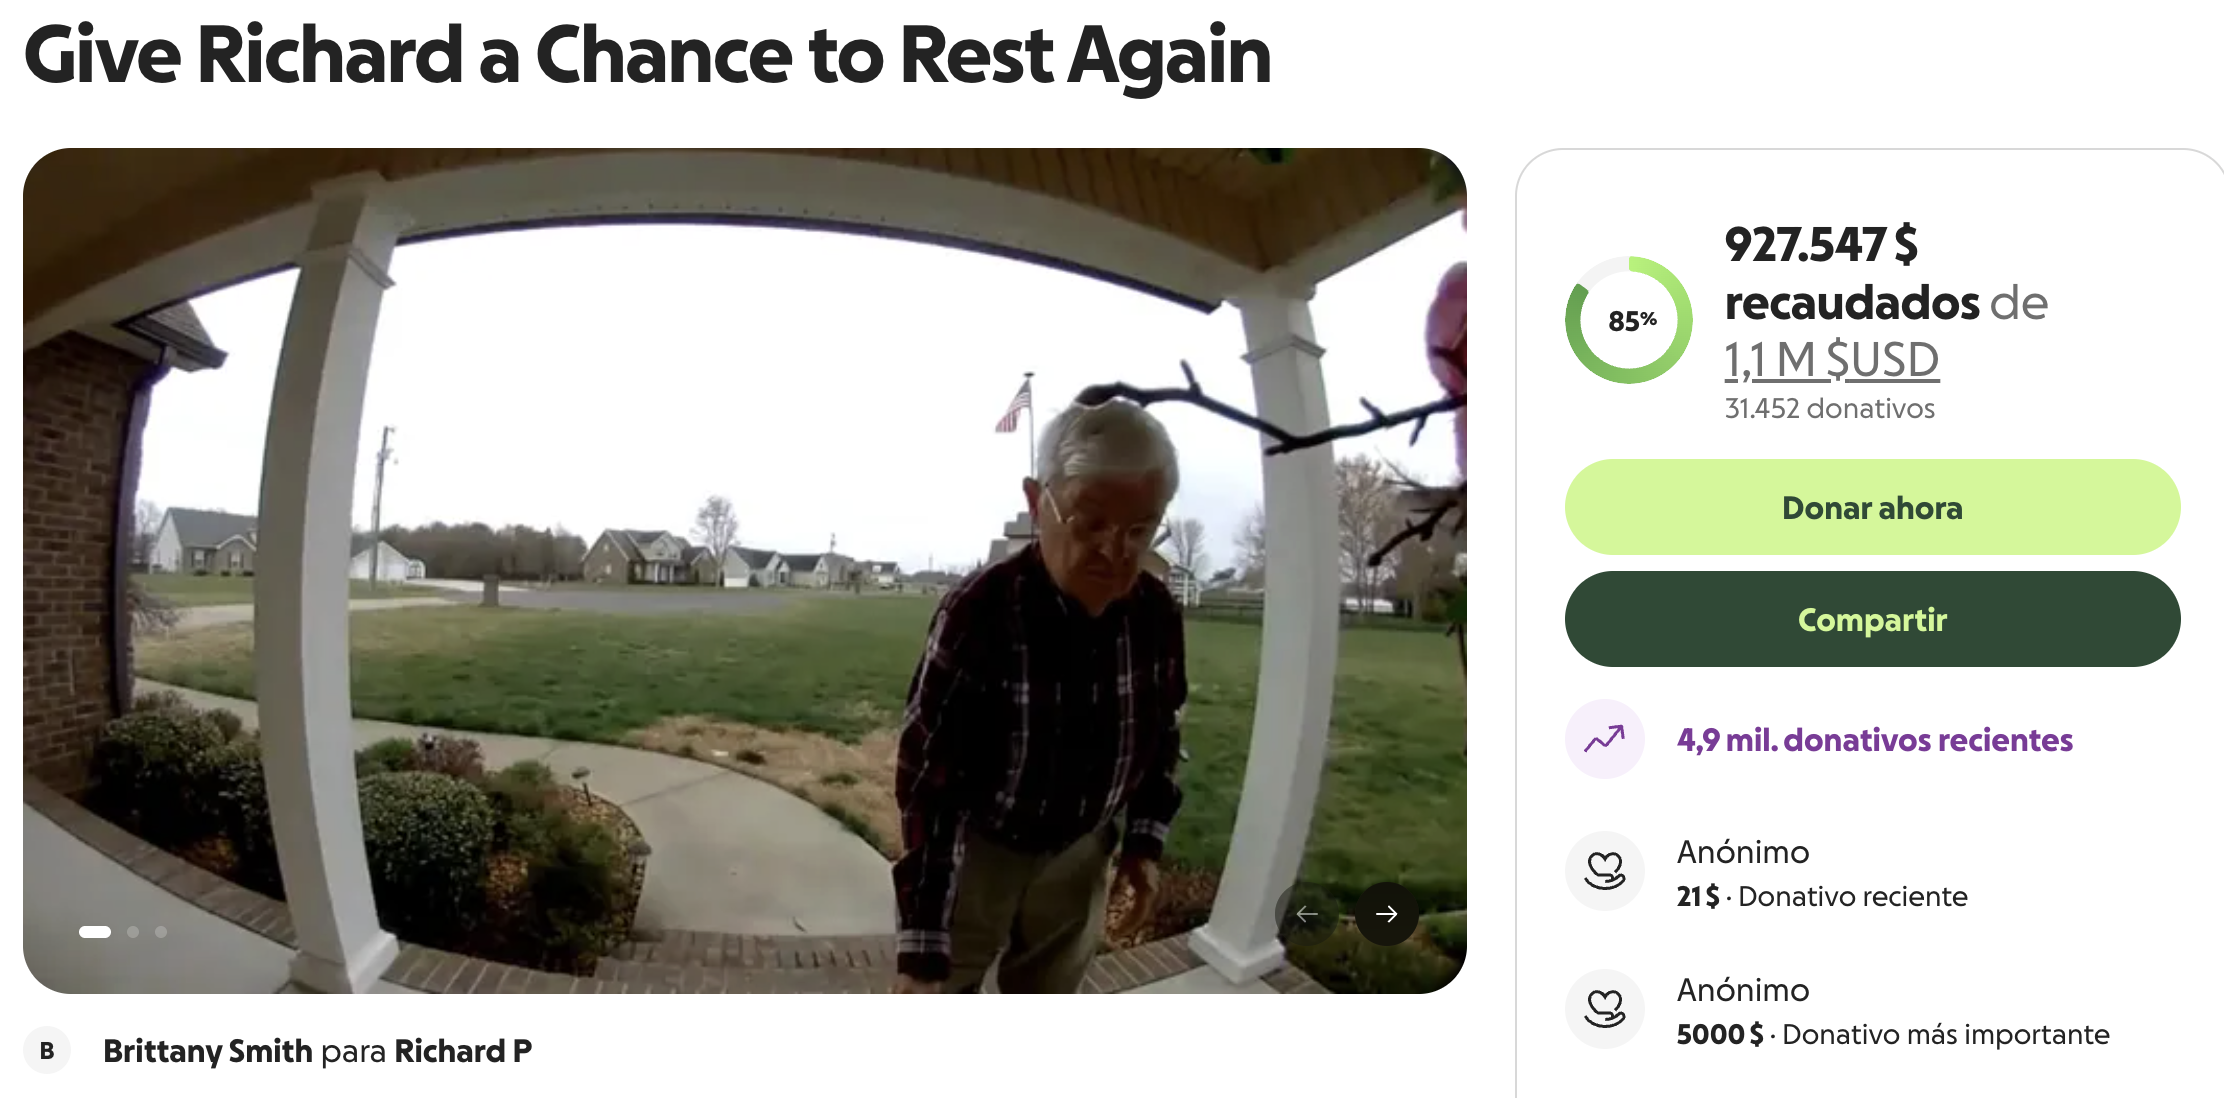This screenshot has width=2224, height=1098.
Task: Click the heart-hand icon beside the 21 $ donation
Action: [1605, 871]
